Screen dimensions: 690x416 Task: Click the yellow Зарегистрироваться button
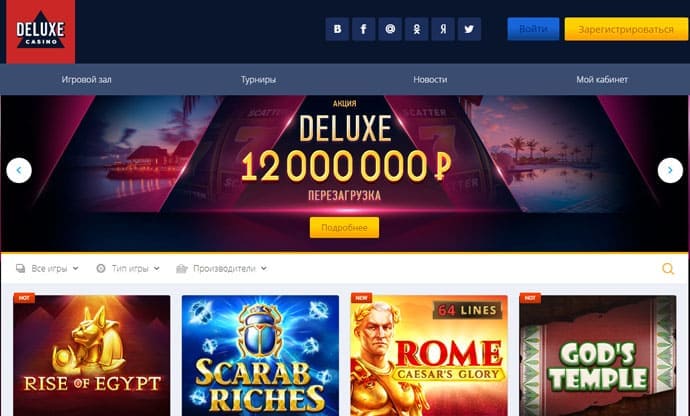pos(626,29)
